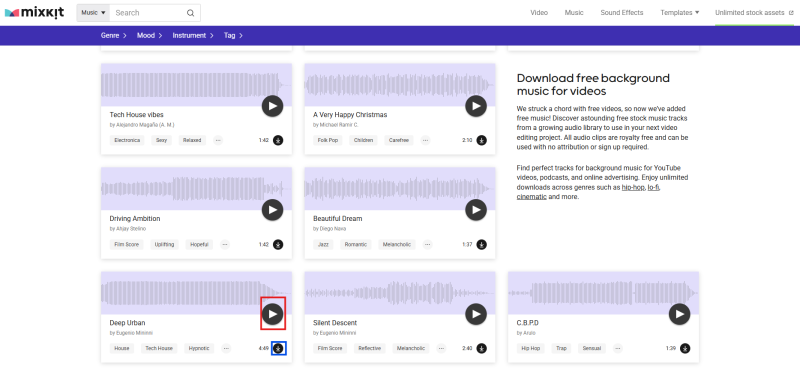Select the Hip Hop tag

click(530, 348)
